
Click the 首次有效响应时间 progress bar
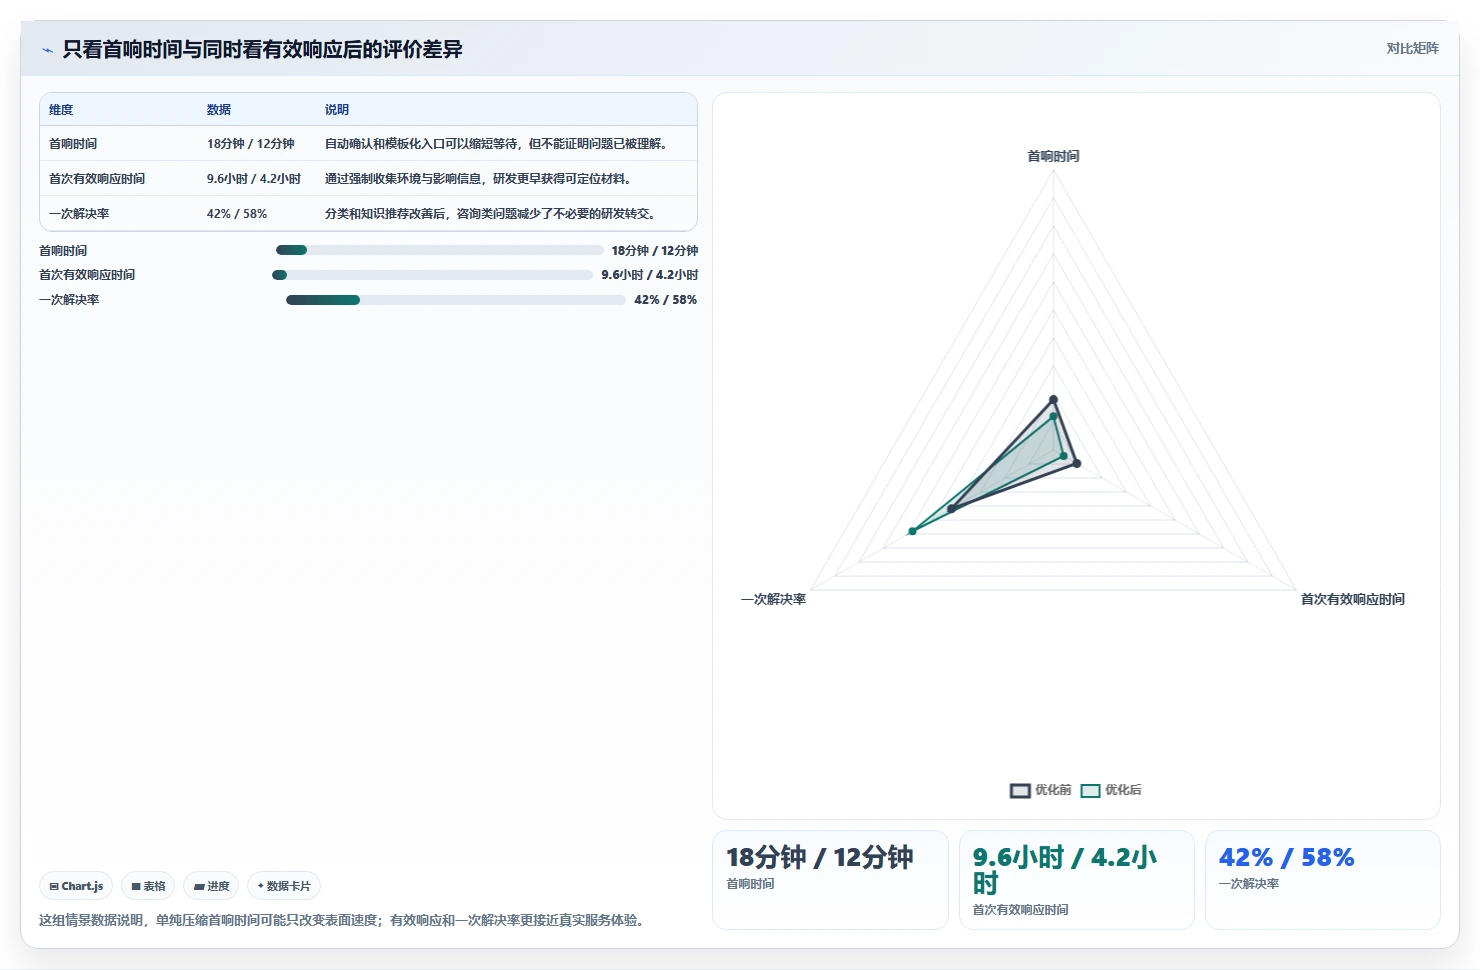[x=432, y=275]
